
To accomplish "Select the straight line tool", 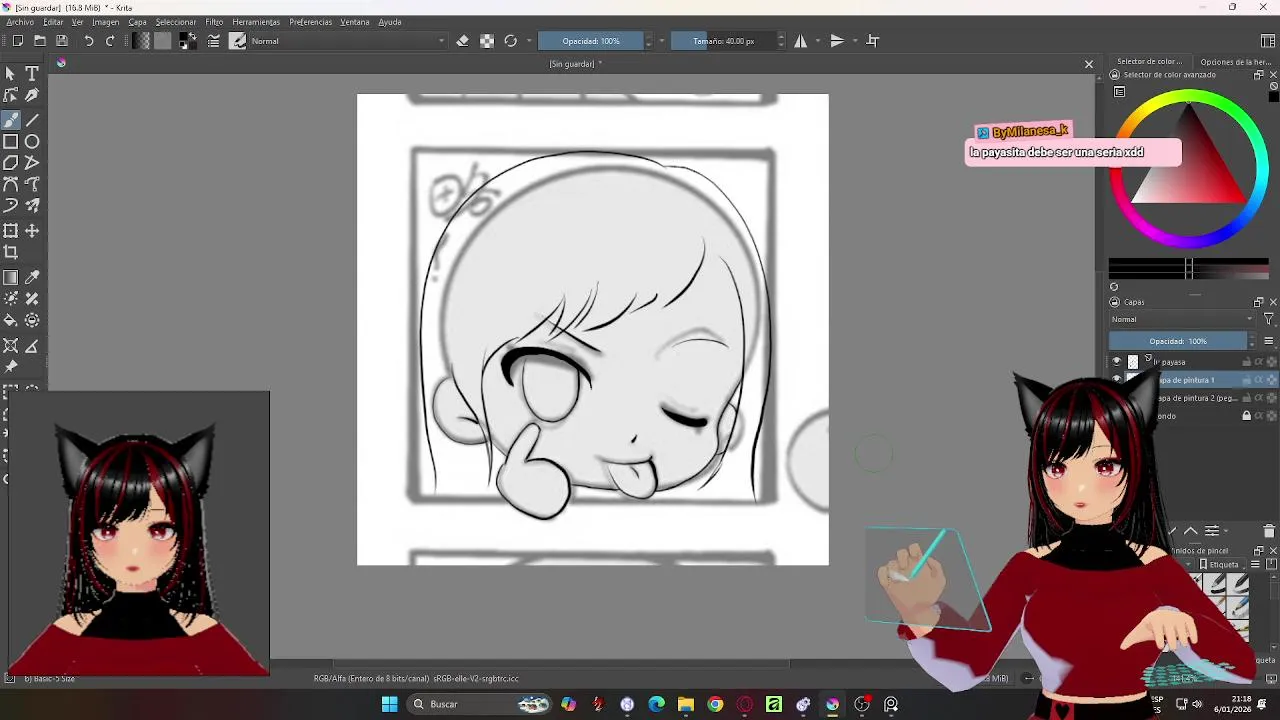I will coord(32,120).
